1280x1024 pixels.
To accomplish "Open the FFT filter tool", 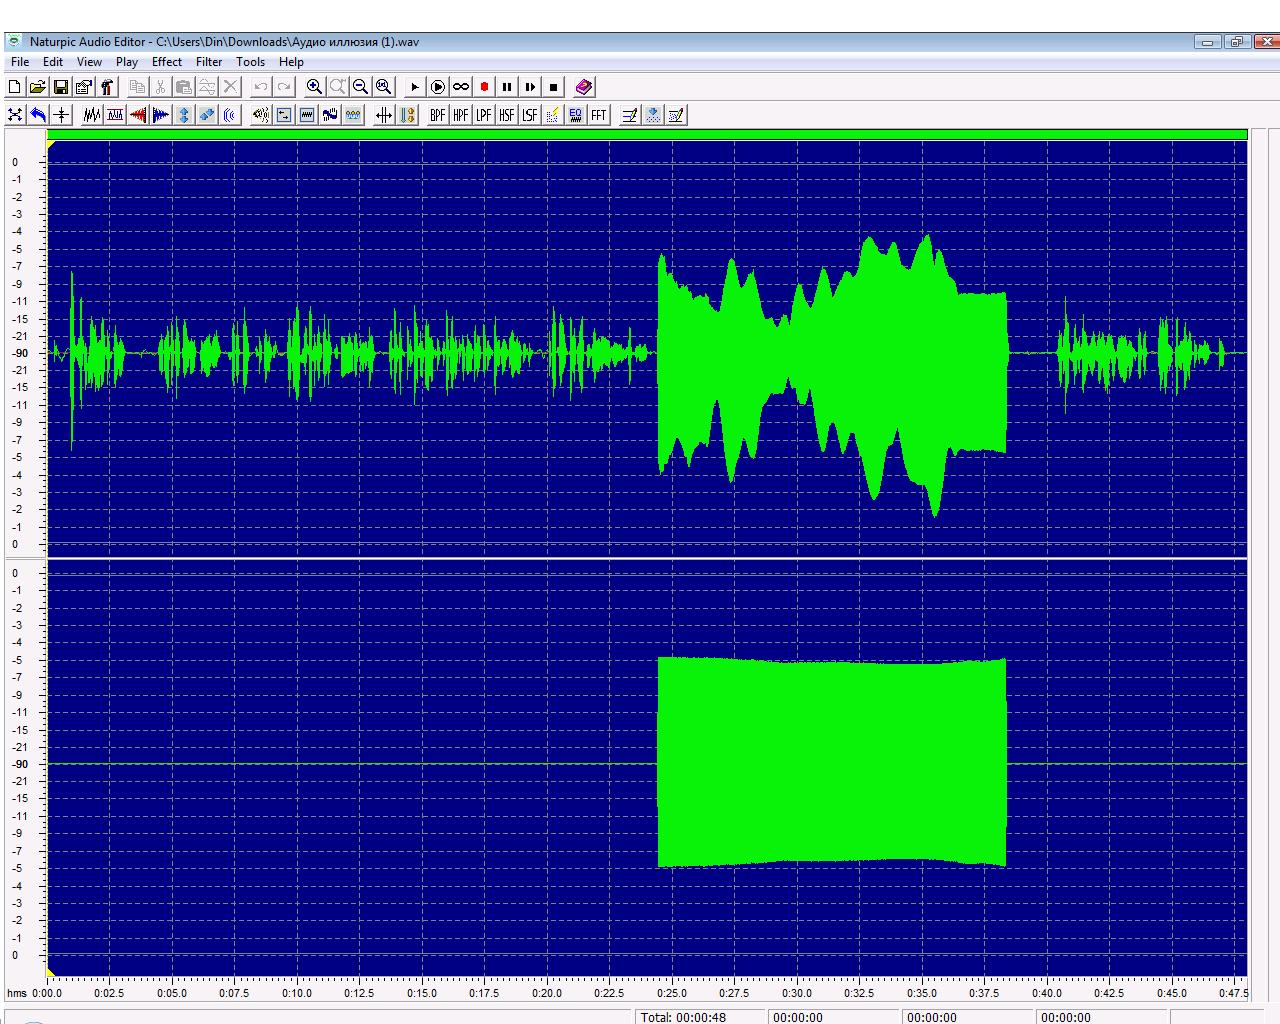I will 599,115.
